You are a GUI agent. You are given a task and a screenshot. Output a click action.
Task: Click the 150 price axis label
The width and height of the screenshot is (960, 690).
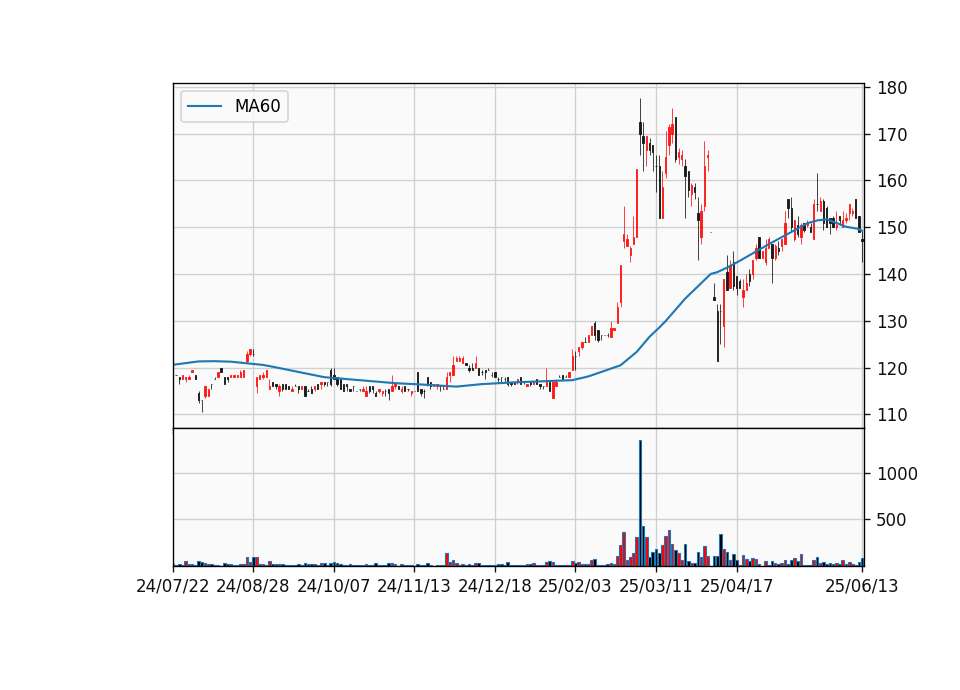892,228
